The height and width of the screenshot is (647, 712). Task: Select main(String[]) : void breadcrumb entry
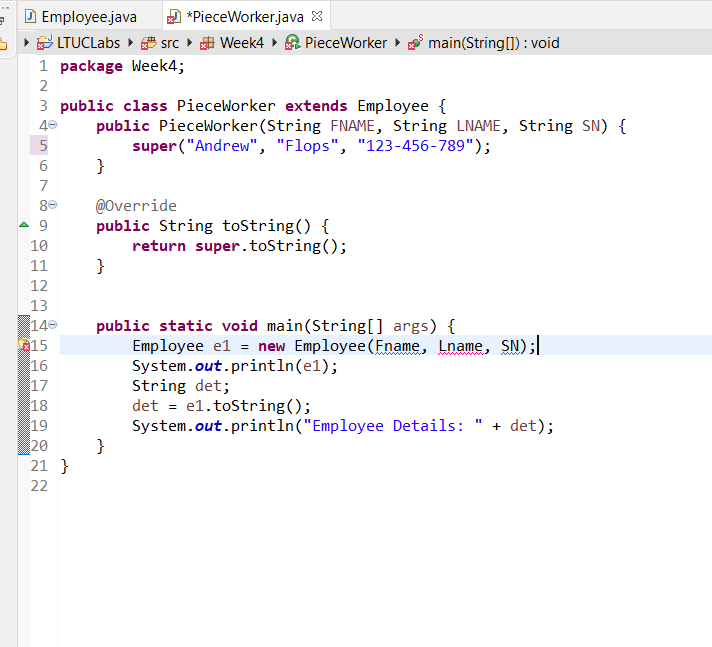click(x=494, y=43)
